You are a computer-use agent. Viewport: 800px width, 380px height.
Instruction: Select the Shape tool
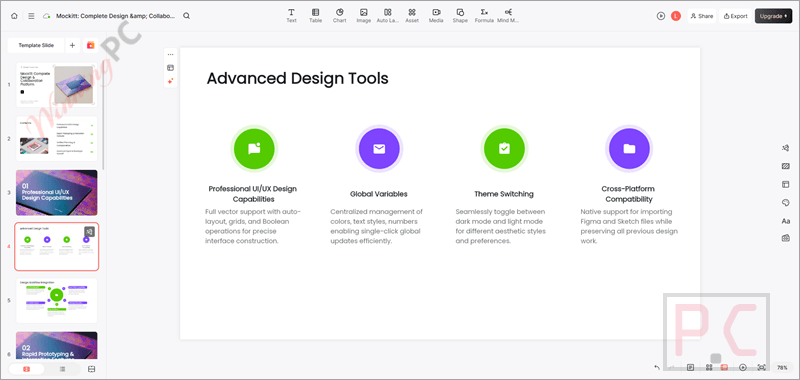460,15
